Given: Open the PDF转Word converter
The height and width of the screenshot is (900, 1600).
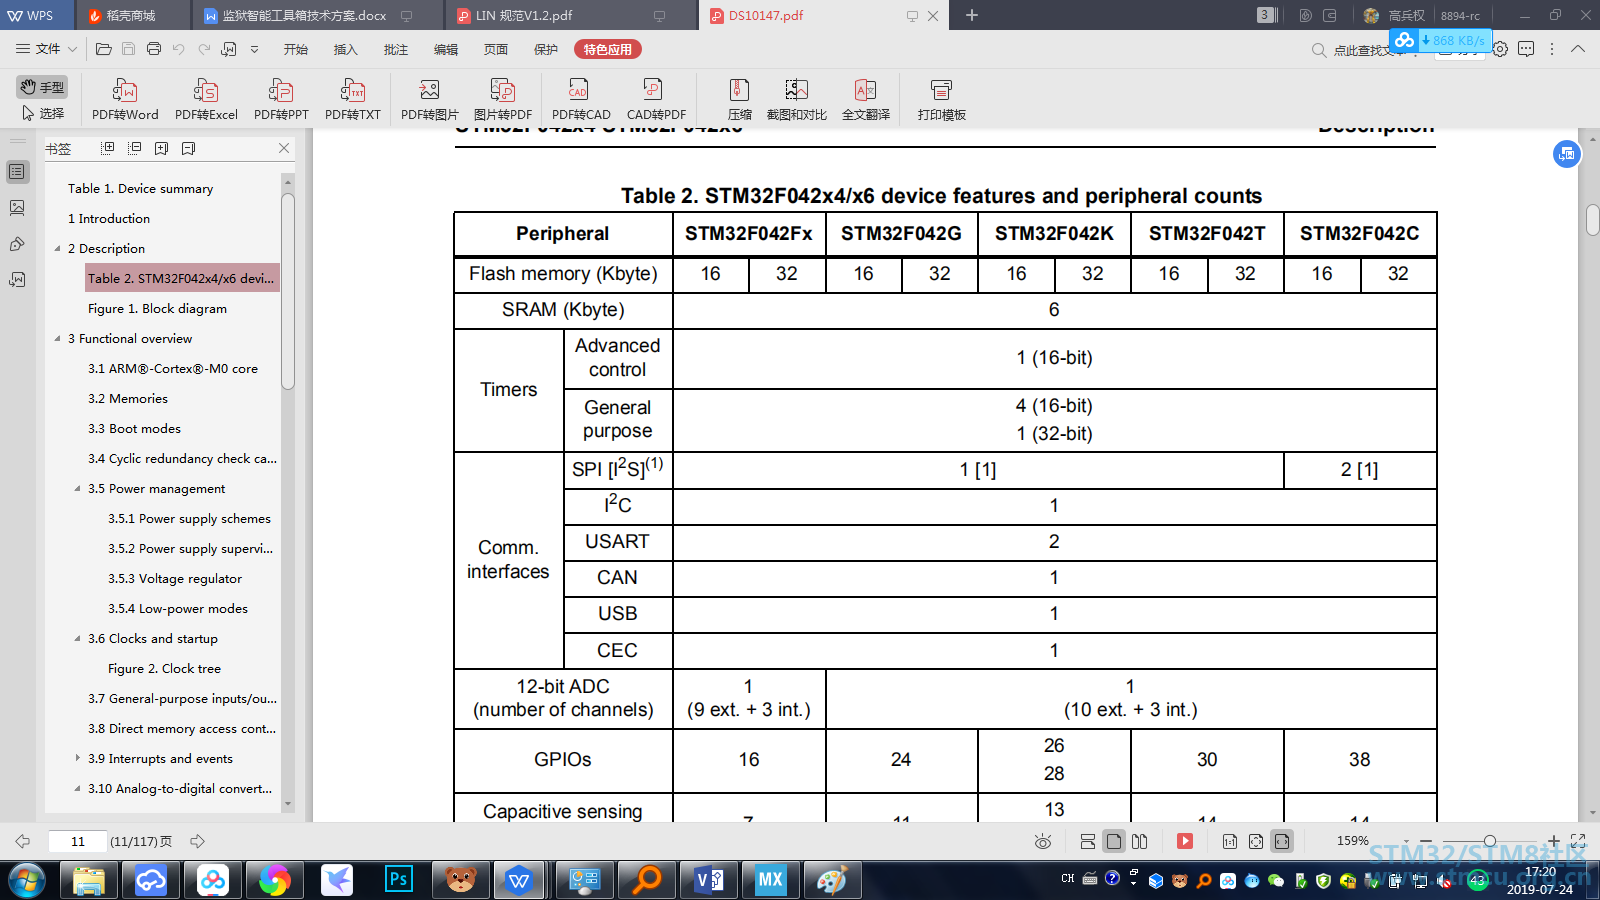Looking at the screenshot, I should 125,100.
